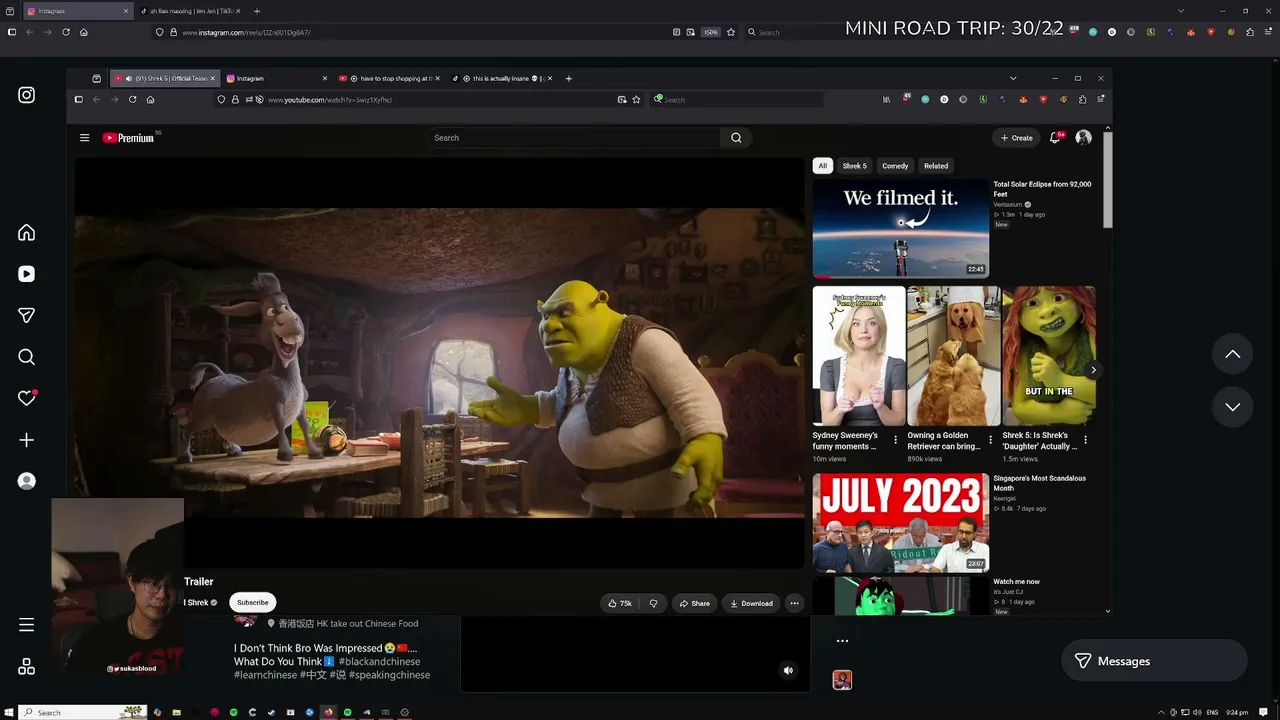Reload the YouTube page
This screenshot has width=1280, height=720.
[132, 100]
